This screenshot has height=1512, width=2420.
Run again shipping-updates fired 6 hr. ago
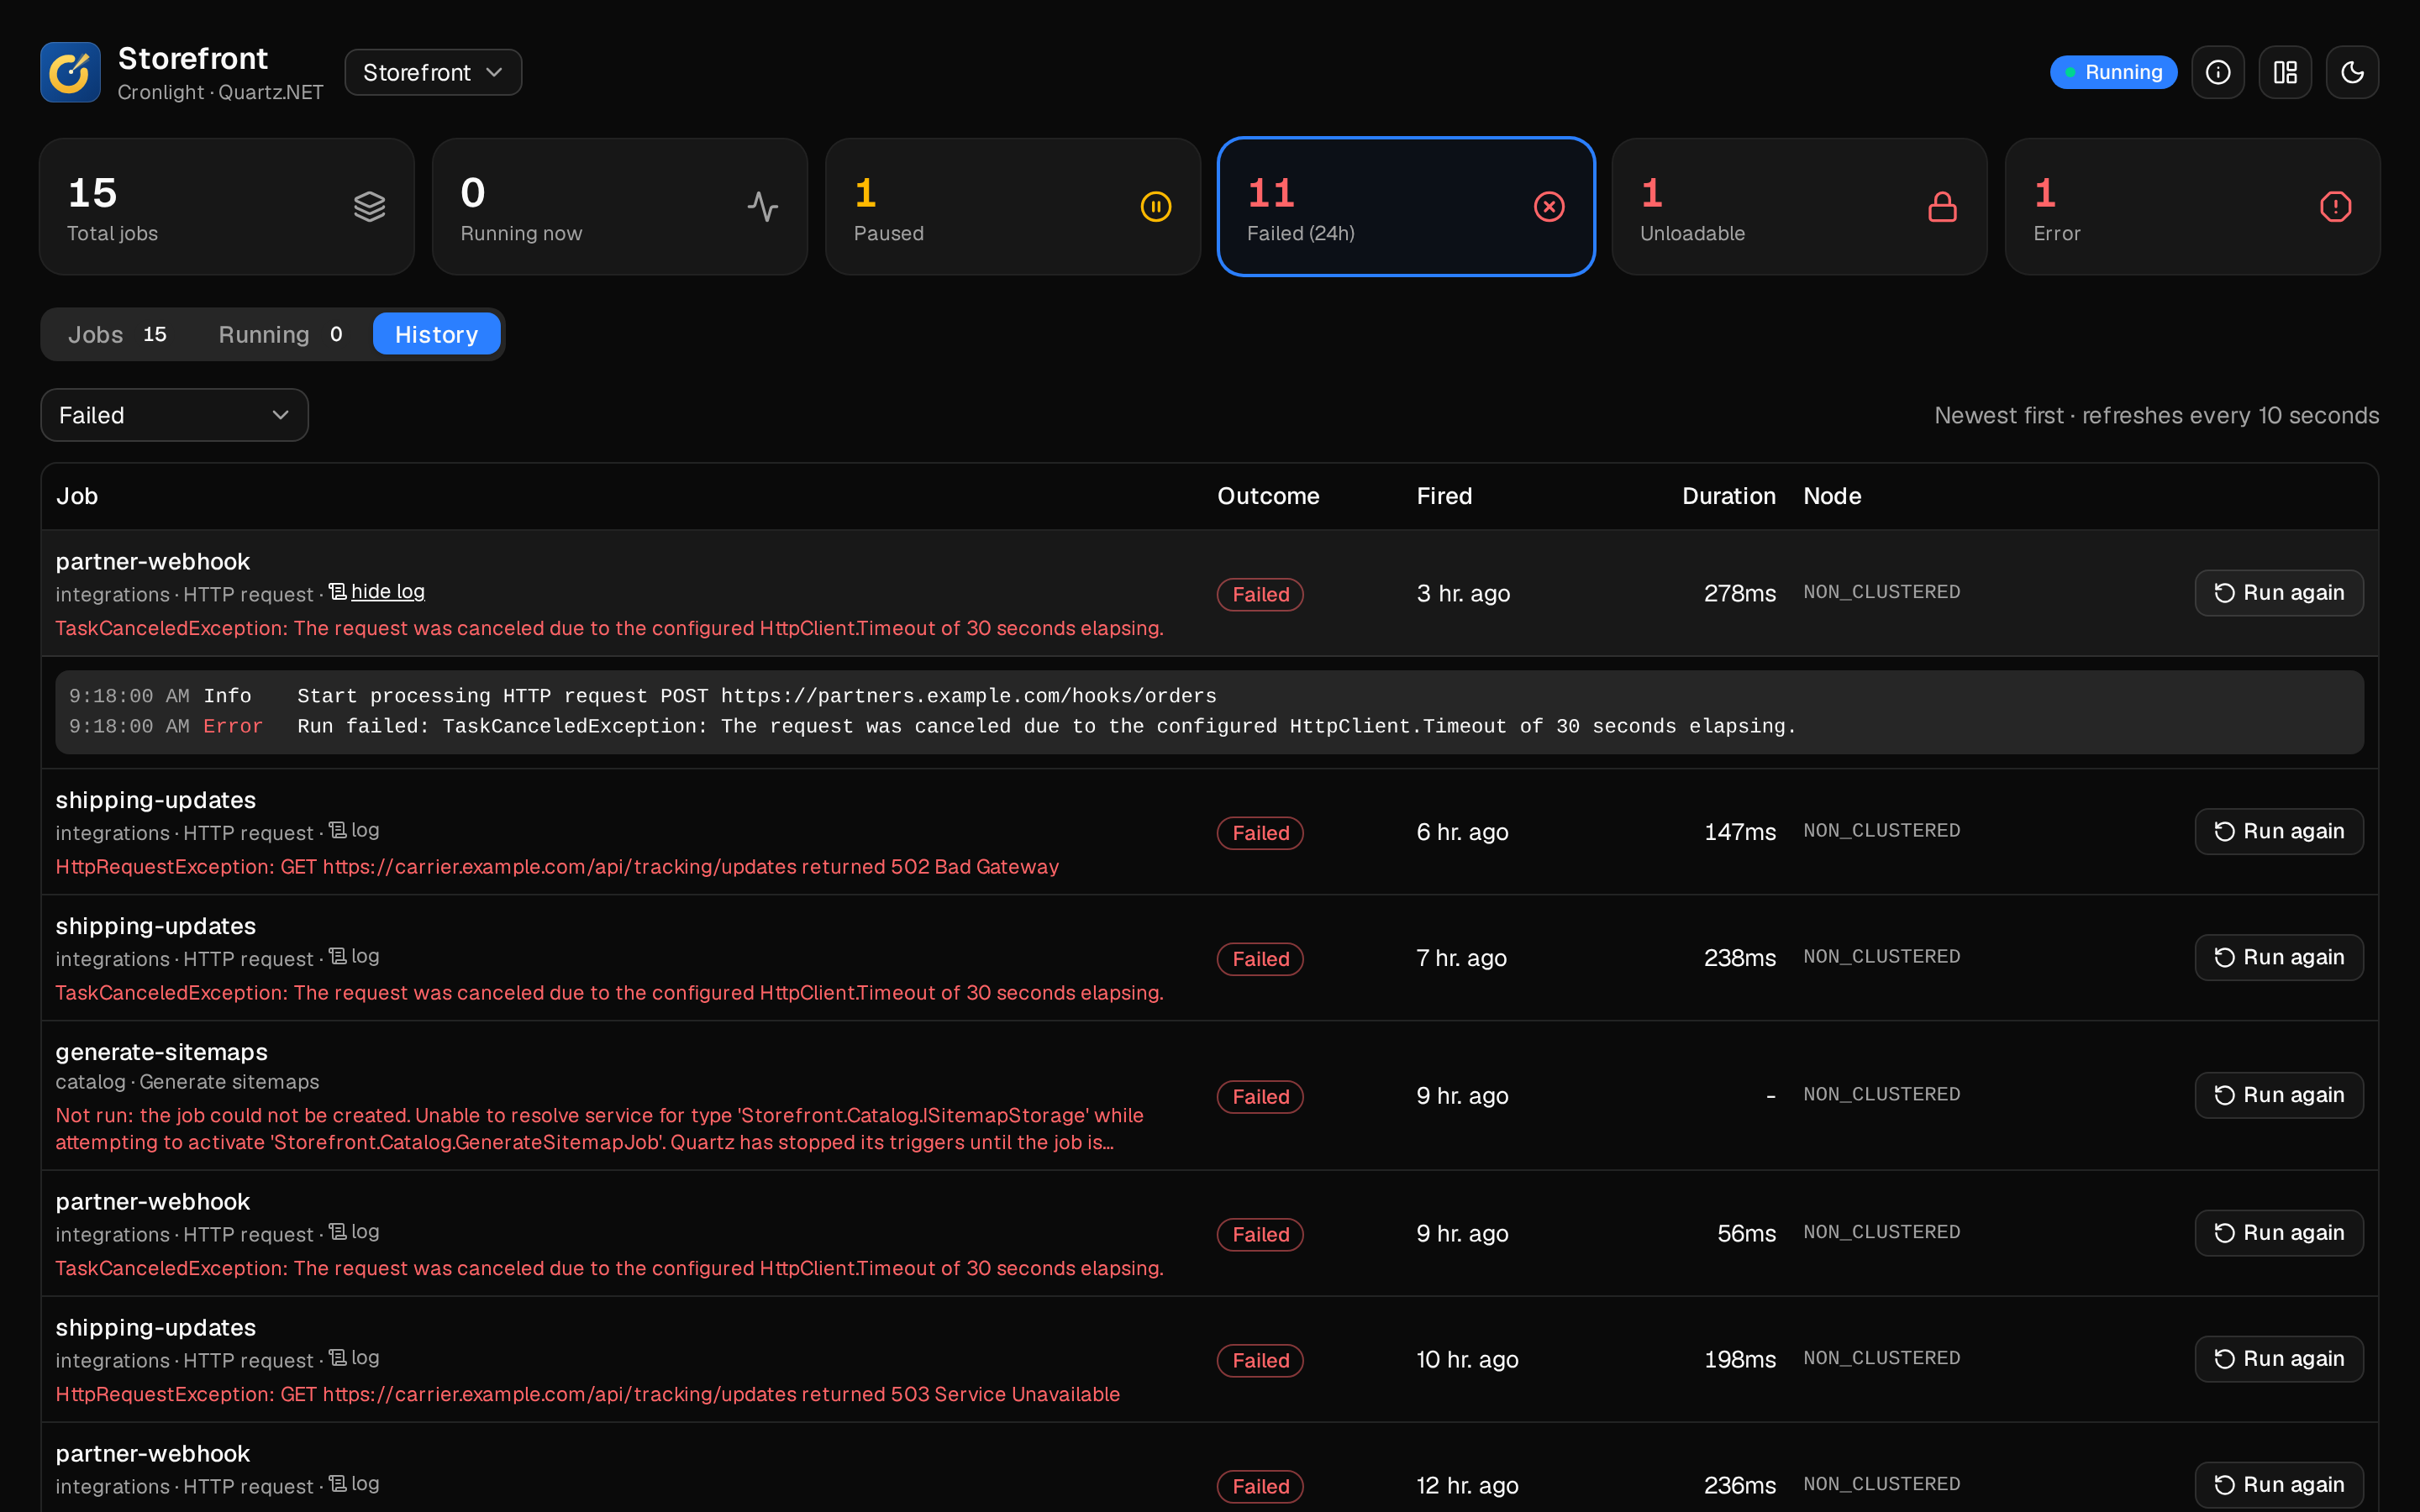click(x=2279, y=831)
